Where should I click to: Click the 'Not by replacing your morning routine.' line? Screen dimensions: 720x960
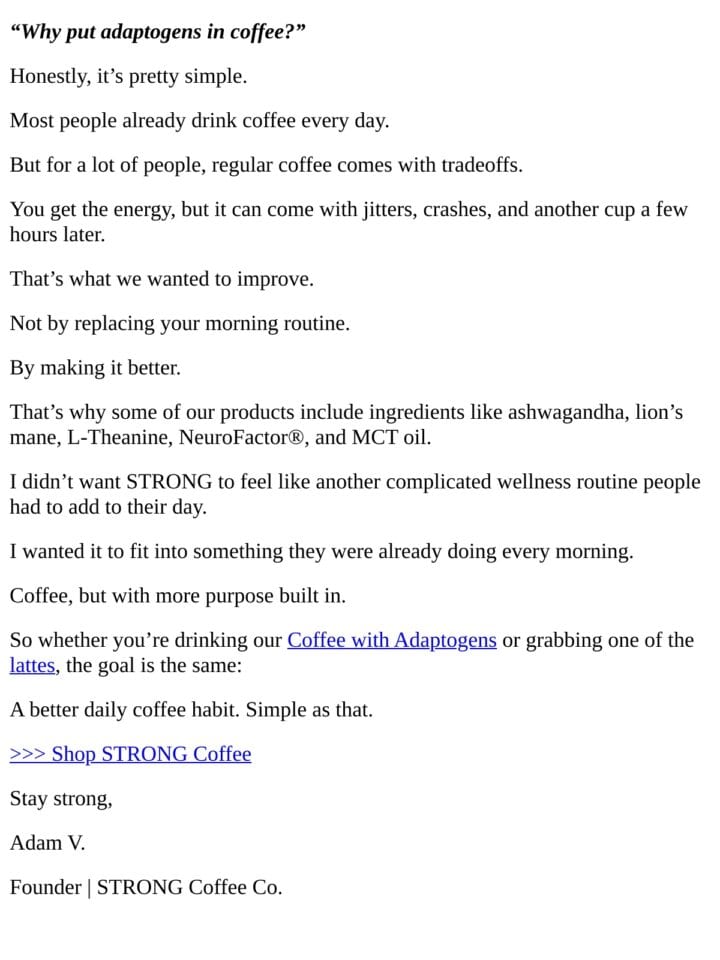click(180, 323)
